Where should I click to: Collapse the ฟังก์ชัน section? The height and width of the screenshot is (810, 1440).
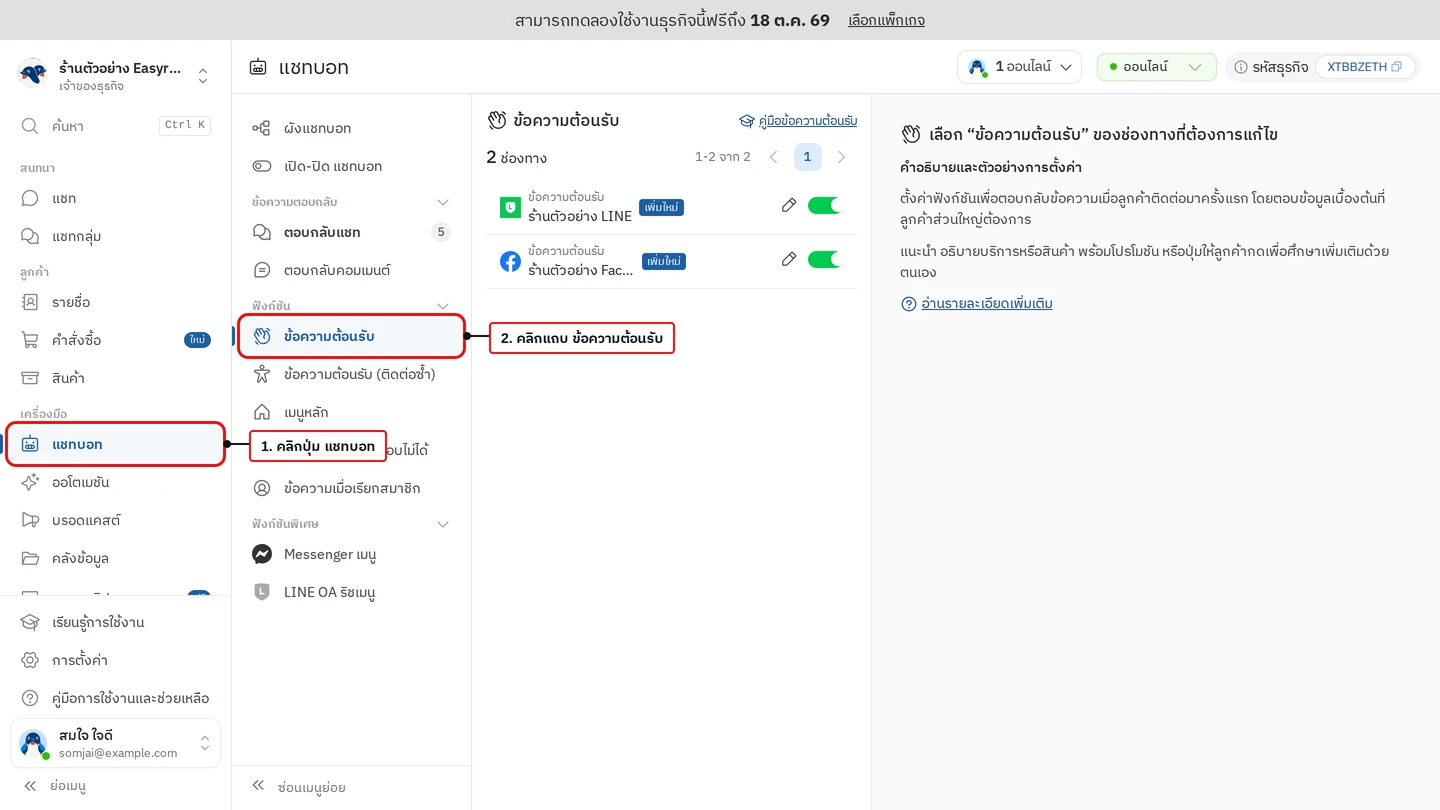click(x=443, y=306)
